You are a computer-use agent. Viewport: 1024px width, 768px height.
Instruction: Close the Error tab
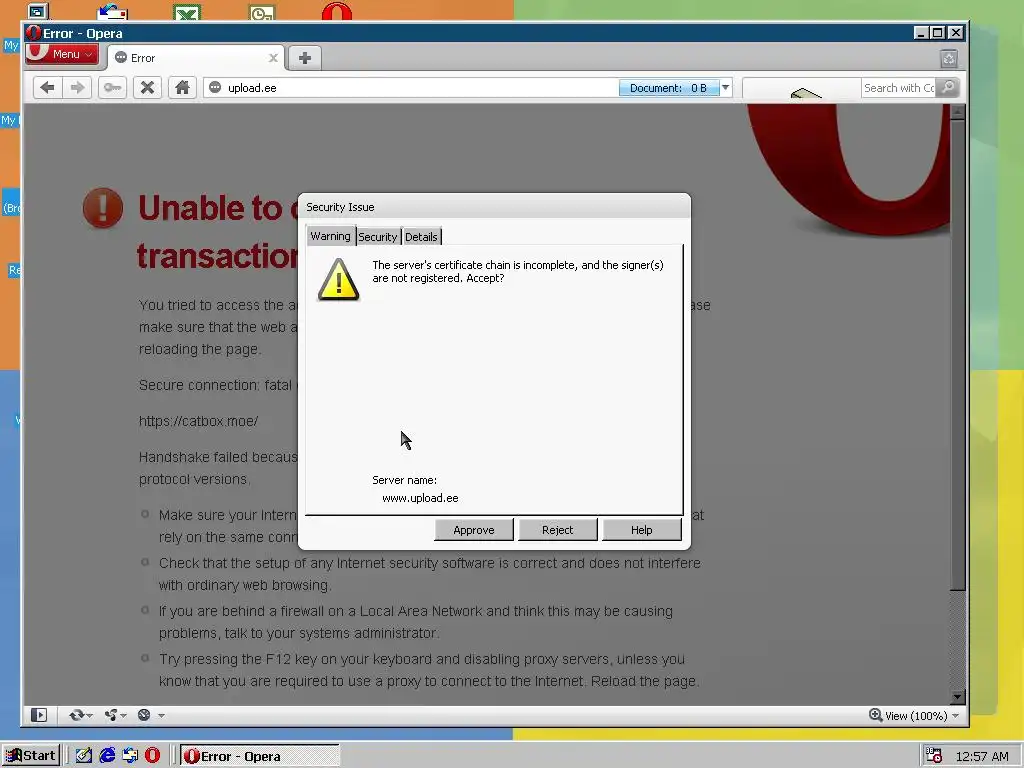click(273, 58)
